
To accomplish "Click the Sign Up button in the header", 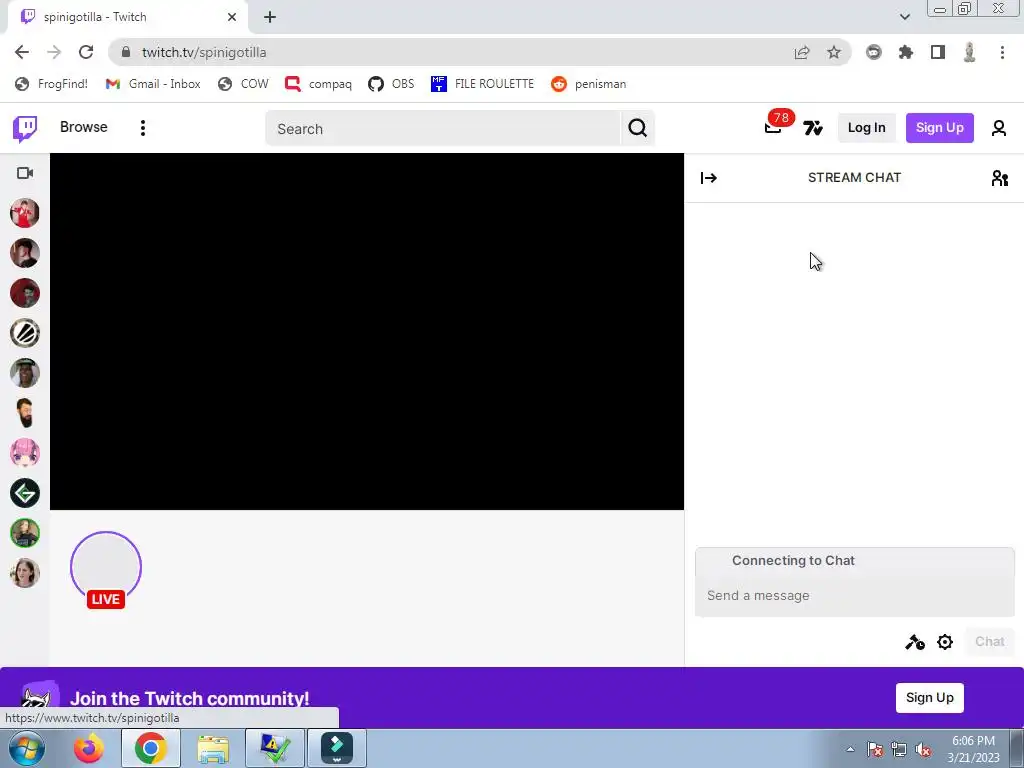I will coord(939,128).
